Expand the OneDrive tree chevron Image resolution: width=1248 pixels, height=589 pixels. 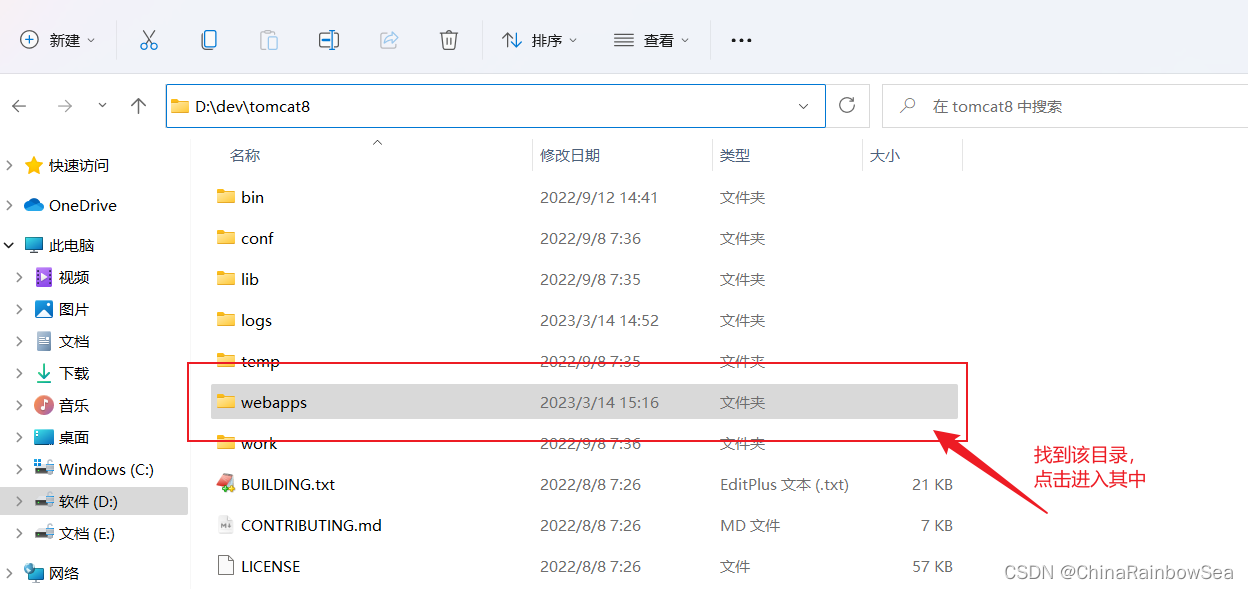click(9, 205)
